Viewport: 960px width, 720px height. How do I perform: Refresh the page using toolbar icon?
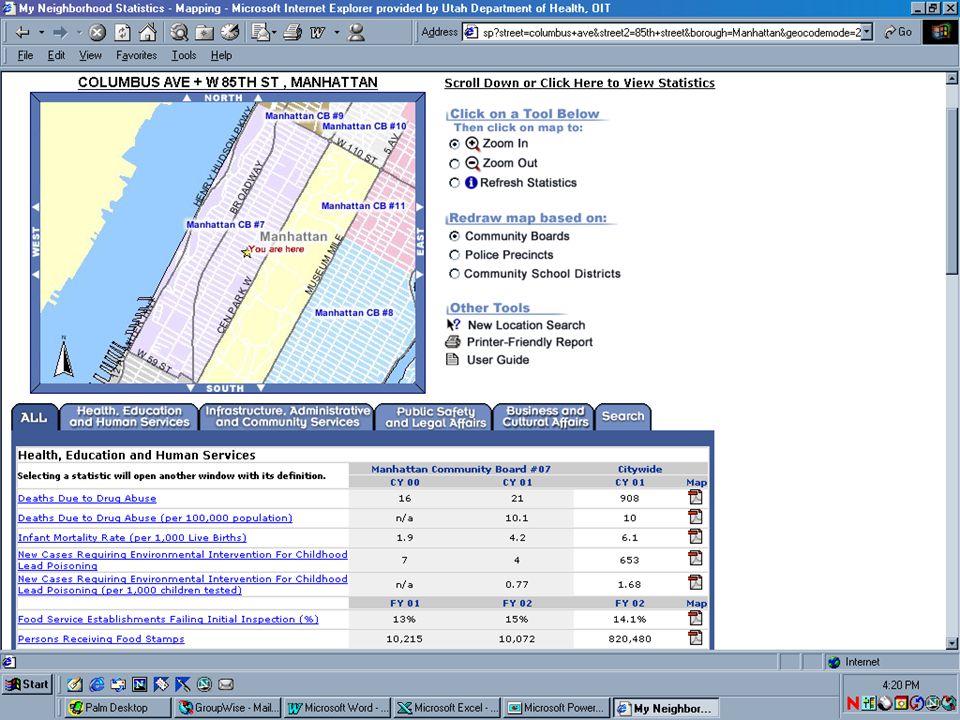(x=122, y=32)
